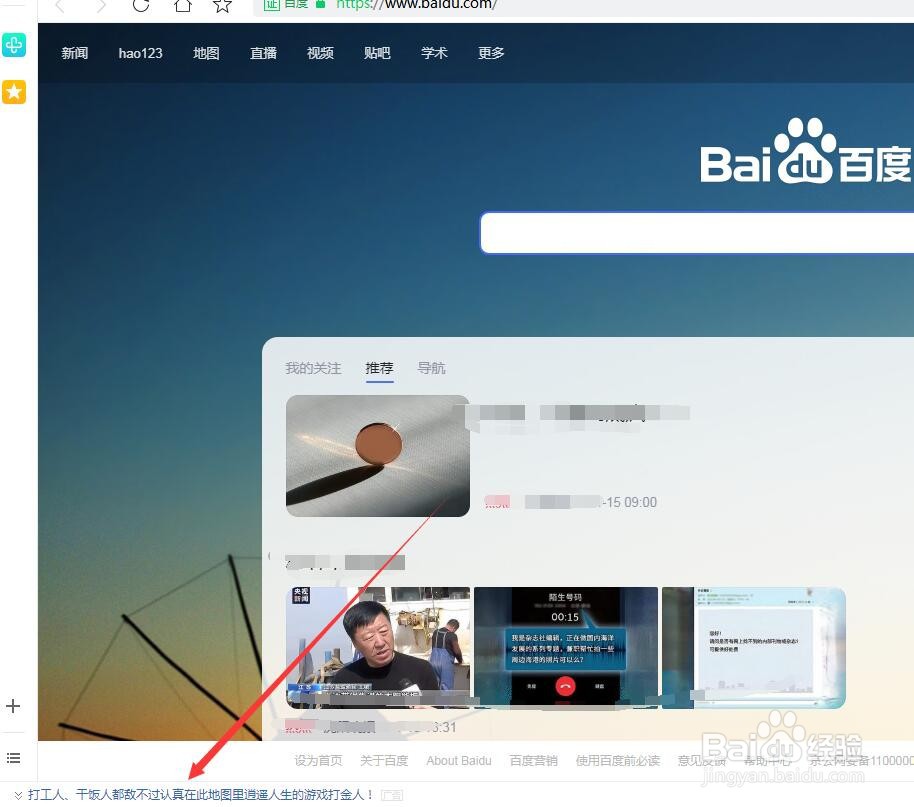914x807 pixels.
Task: Collapse the bottom news ticker chevron
Action: [18, 795]
